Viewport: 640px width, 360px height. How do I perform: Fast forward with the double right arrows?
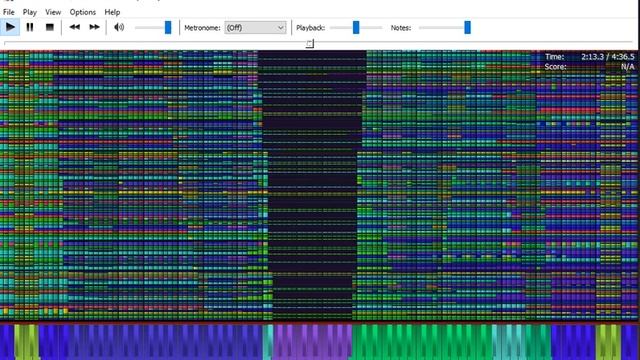click(x=94, y=27)
